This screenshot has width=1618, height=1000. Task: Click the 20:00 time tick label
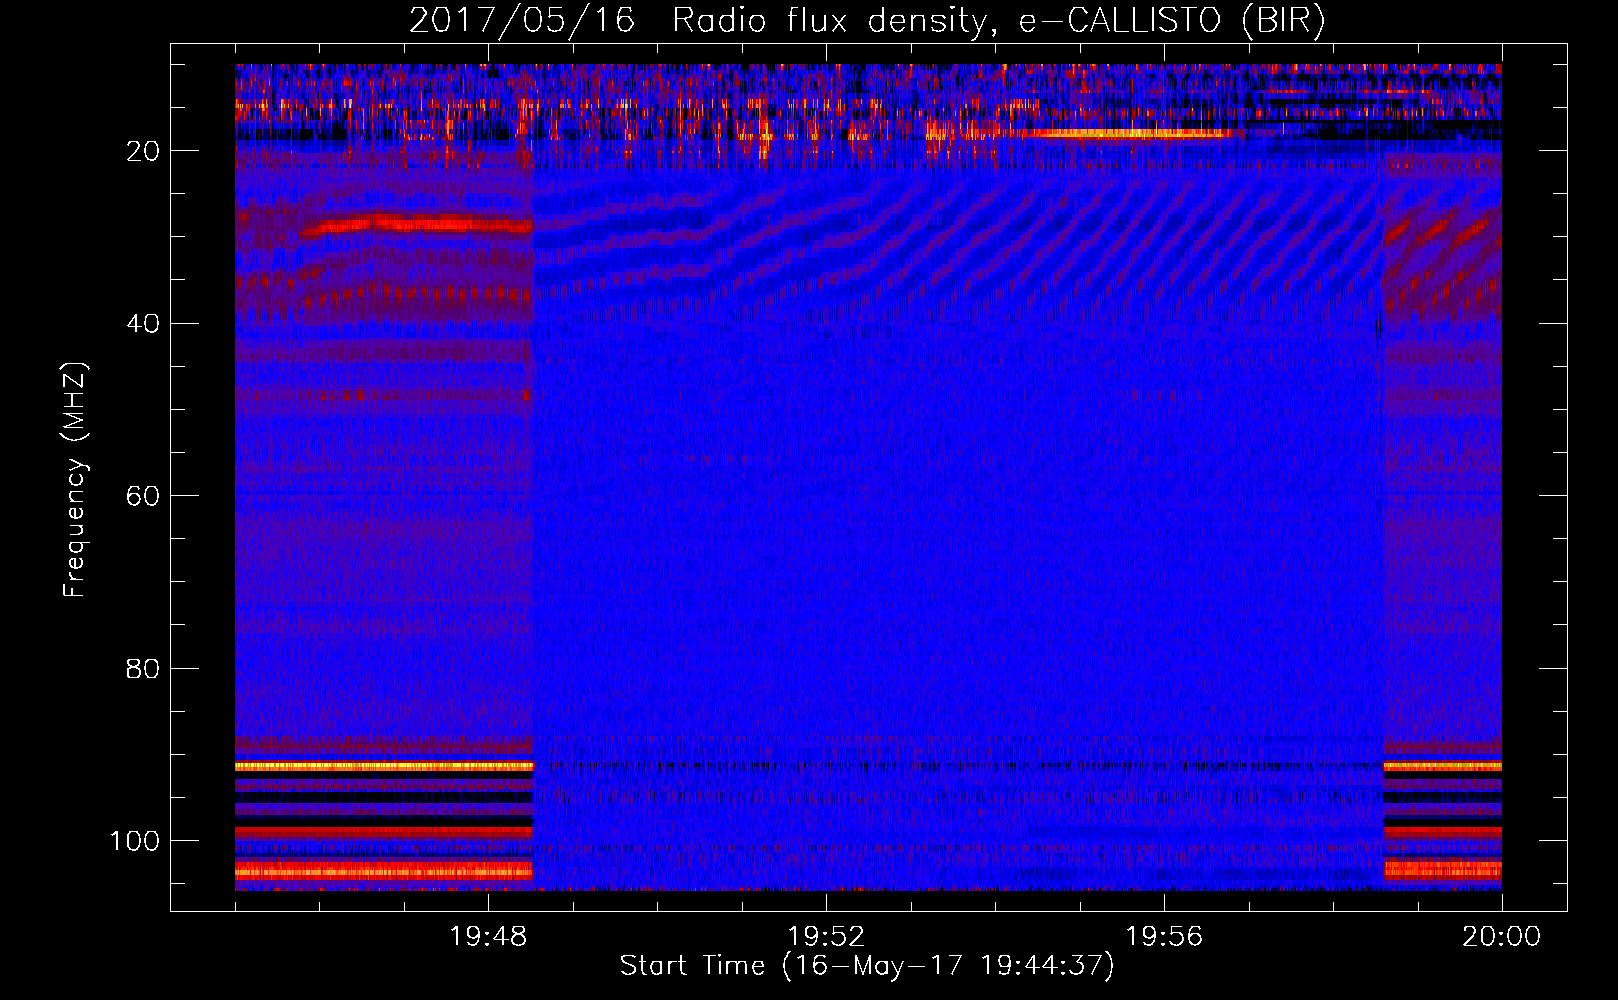pyautogui.click(x=1502, y=937)
